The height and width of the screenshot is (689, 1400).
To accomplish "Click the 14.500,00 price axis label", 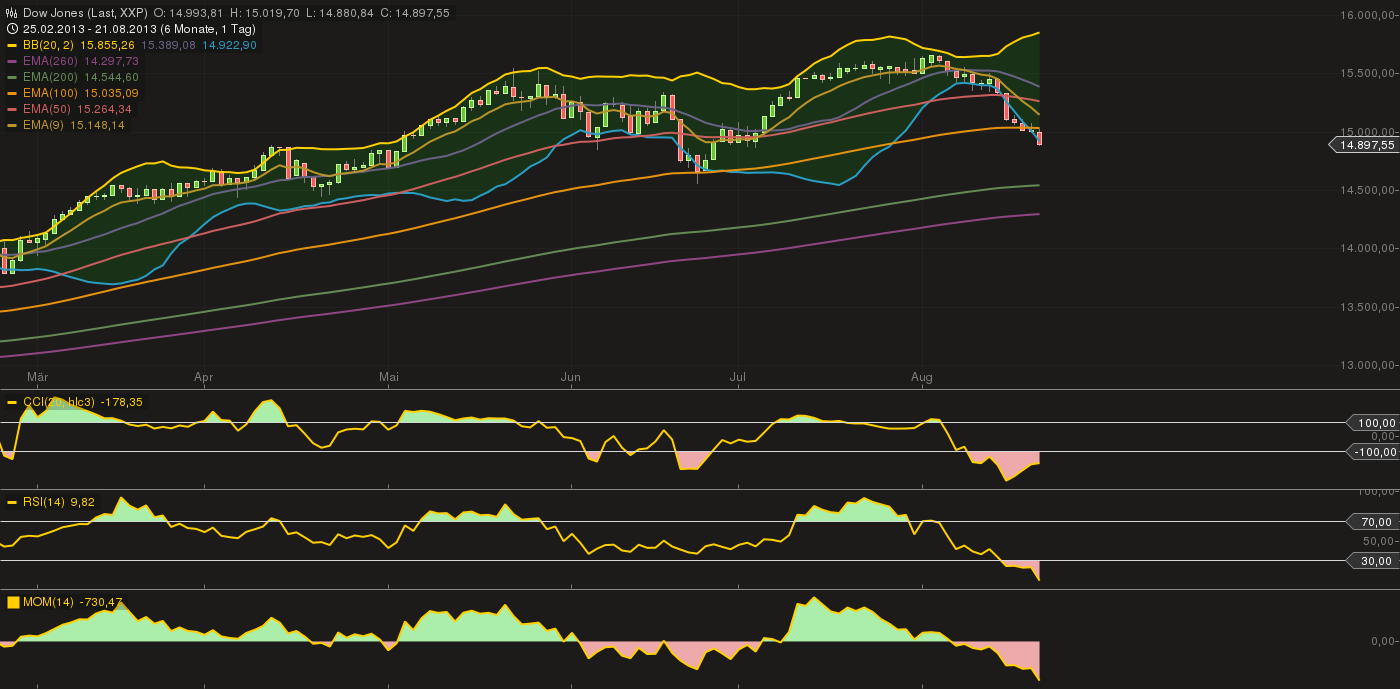I will 1369,190.
